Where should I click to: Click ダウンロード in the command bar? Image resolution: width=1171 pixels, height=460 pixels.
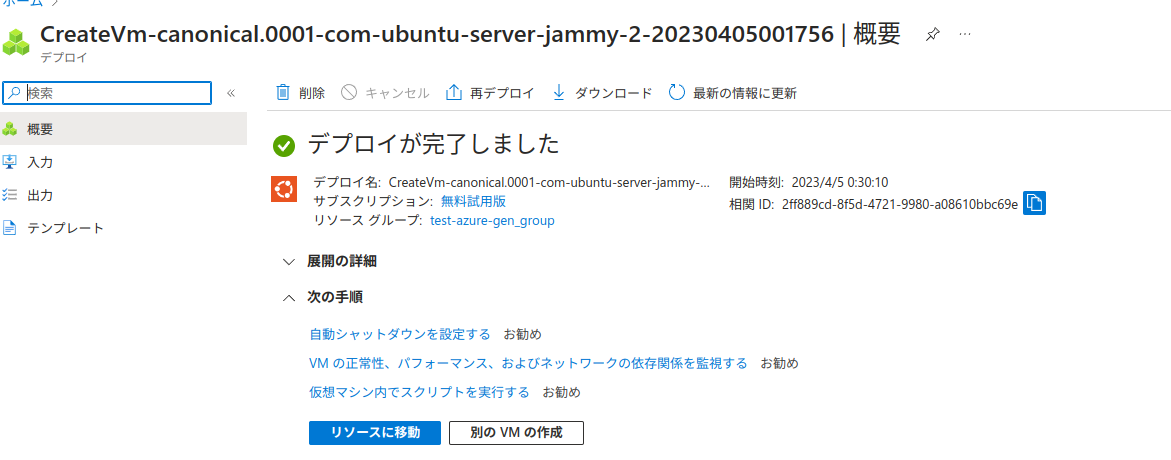(602, 93)
